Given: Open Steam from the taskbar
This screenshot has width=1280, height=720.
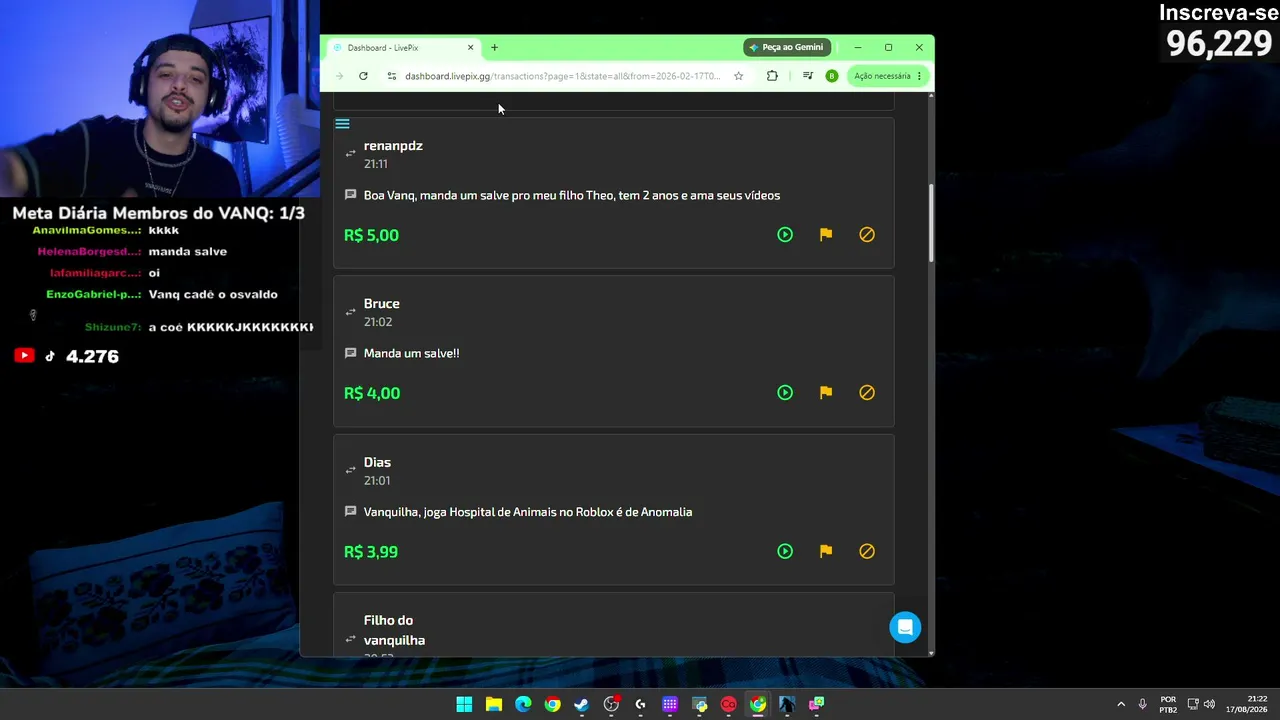Looking at the screenshot, I should tap(582, 704).
